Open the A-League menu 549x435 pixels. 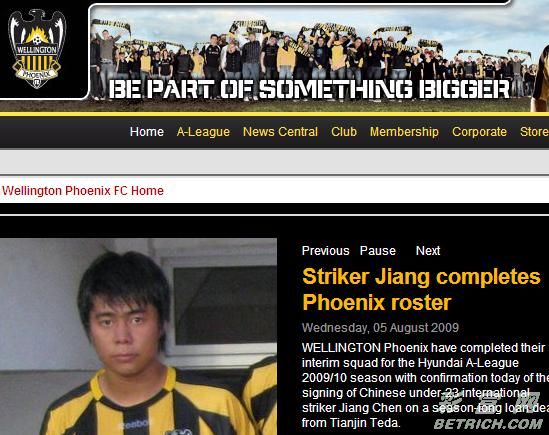pyautogui.click(x=203, y=132)
